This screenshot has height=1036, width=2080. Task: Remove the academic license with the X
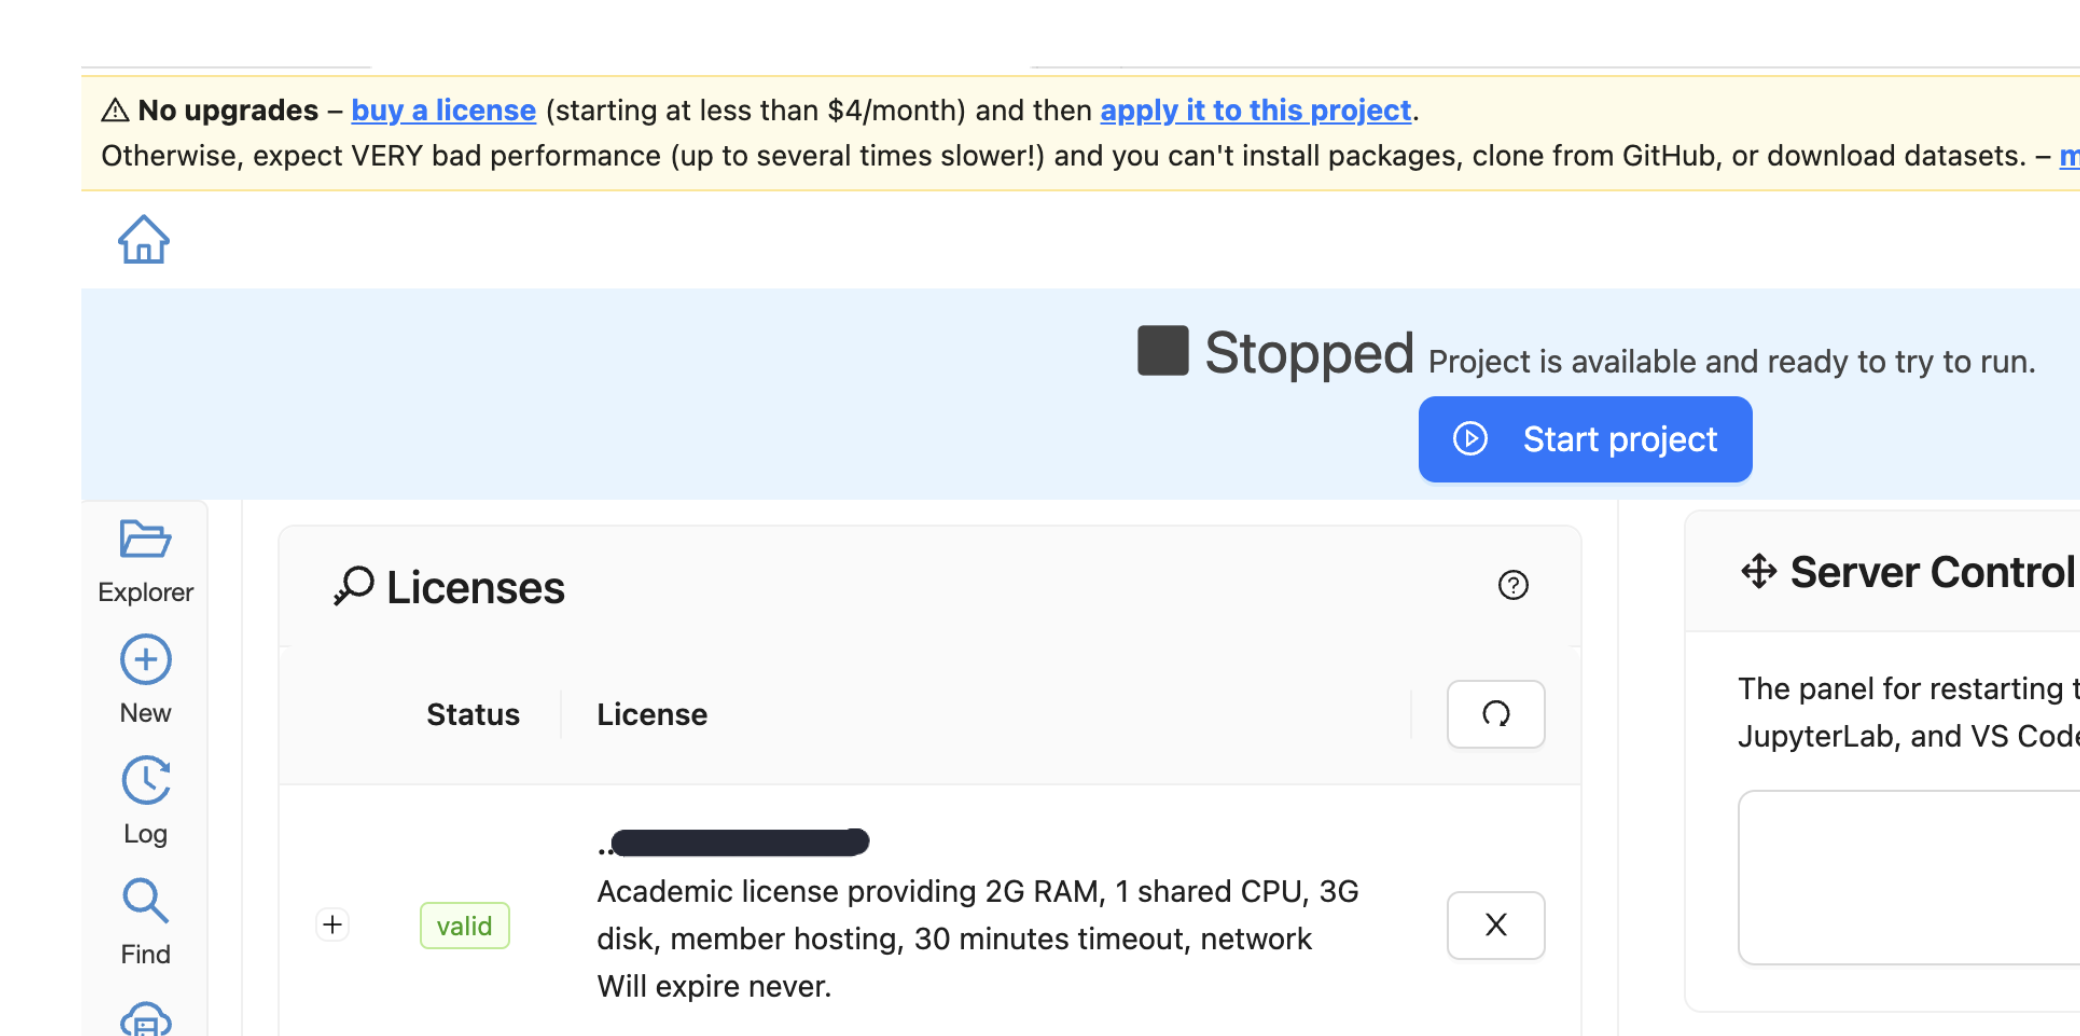coord(1495,925)
